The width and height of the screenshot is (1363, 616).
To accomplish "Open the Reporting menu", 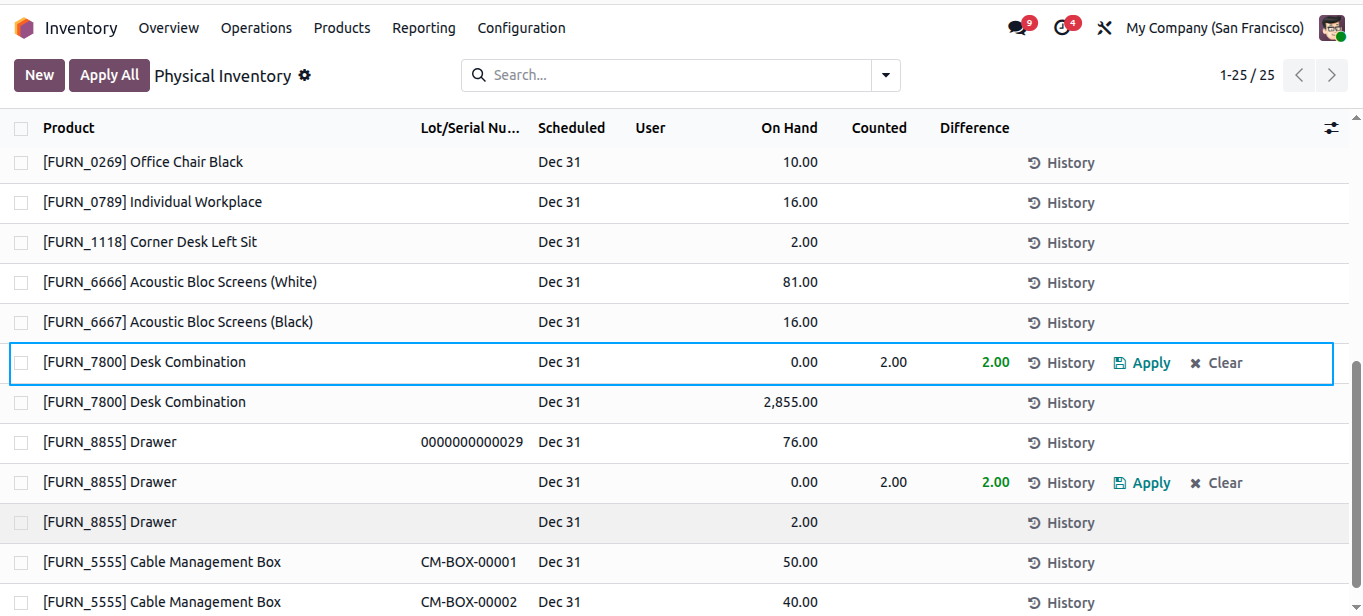I will (424, 28).
